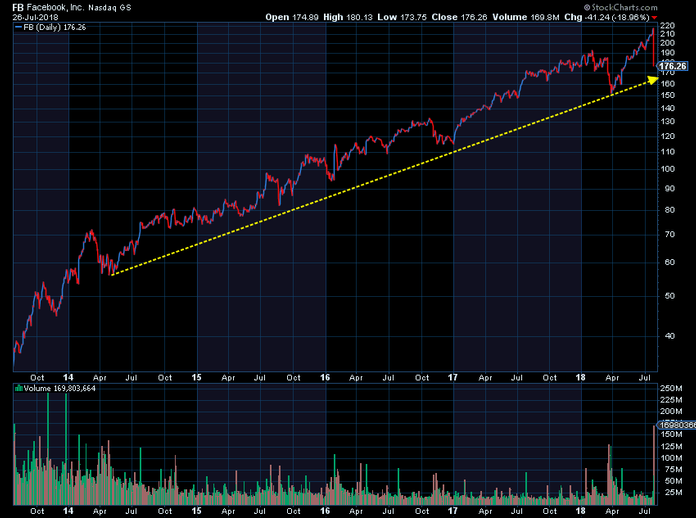Click the Close 176.26 header value
The width and height of the screenshot is (696, 518).
459,17
